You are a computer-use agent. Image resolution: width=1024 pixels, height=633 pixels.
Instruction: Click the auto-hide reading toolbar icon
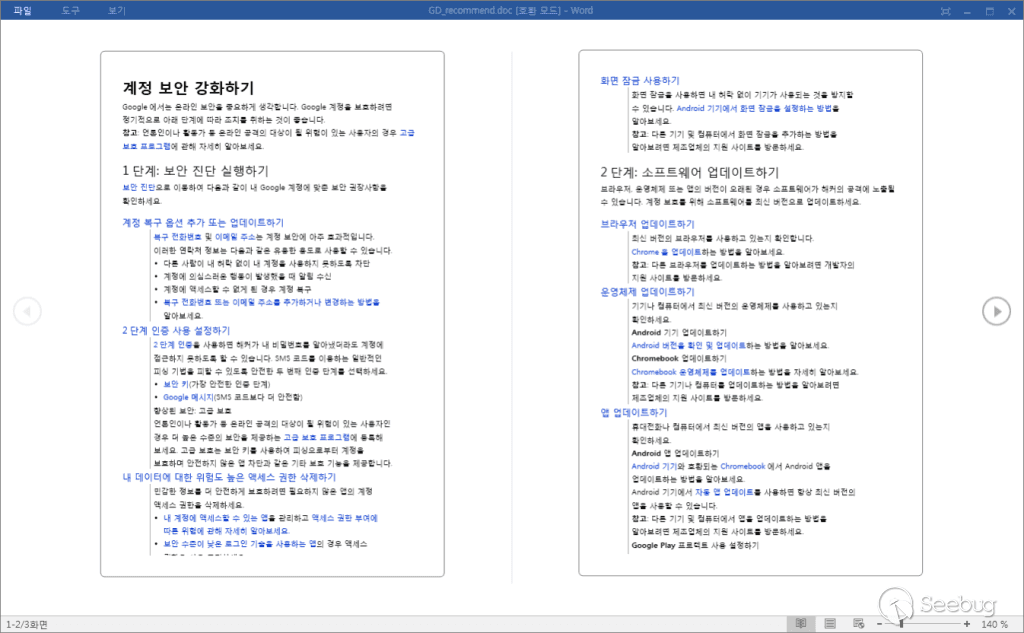[946, 10]
